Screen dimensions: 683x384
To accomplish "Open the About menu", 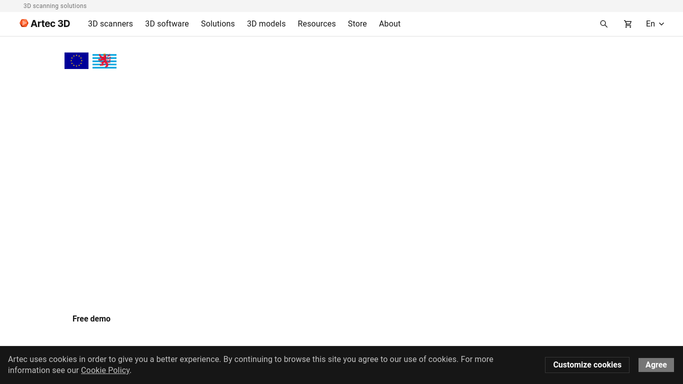I will 389,24.
